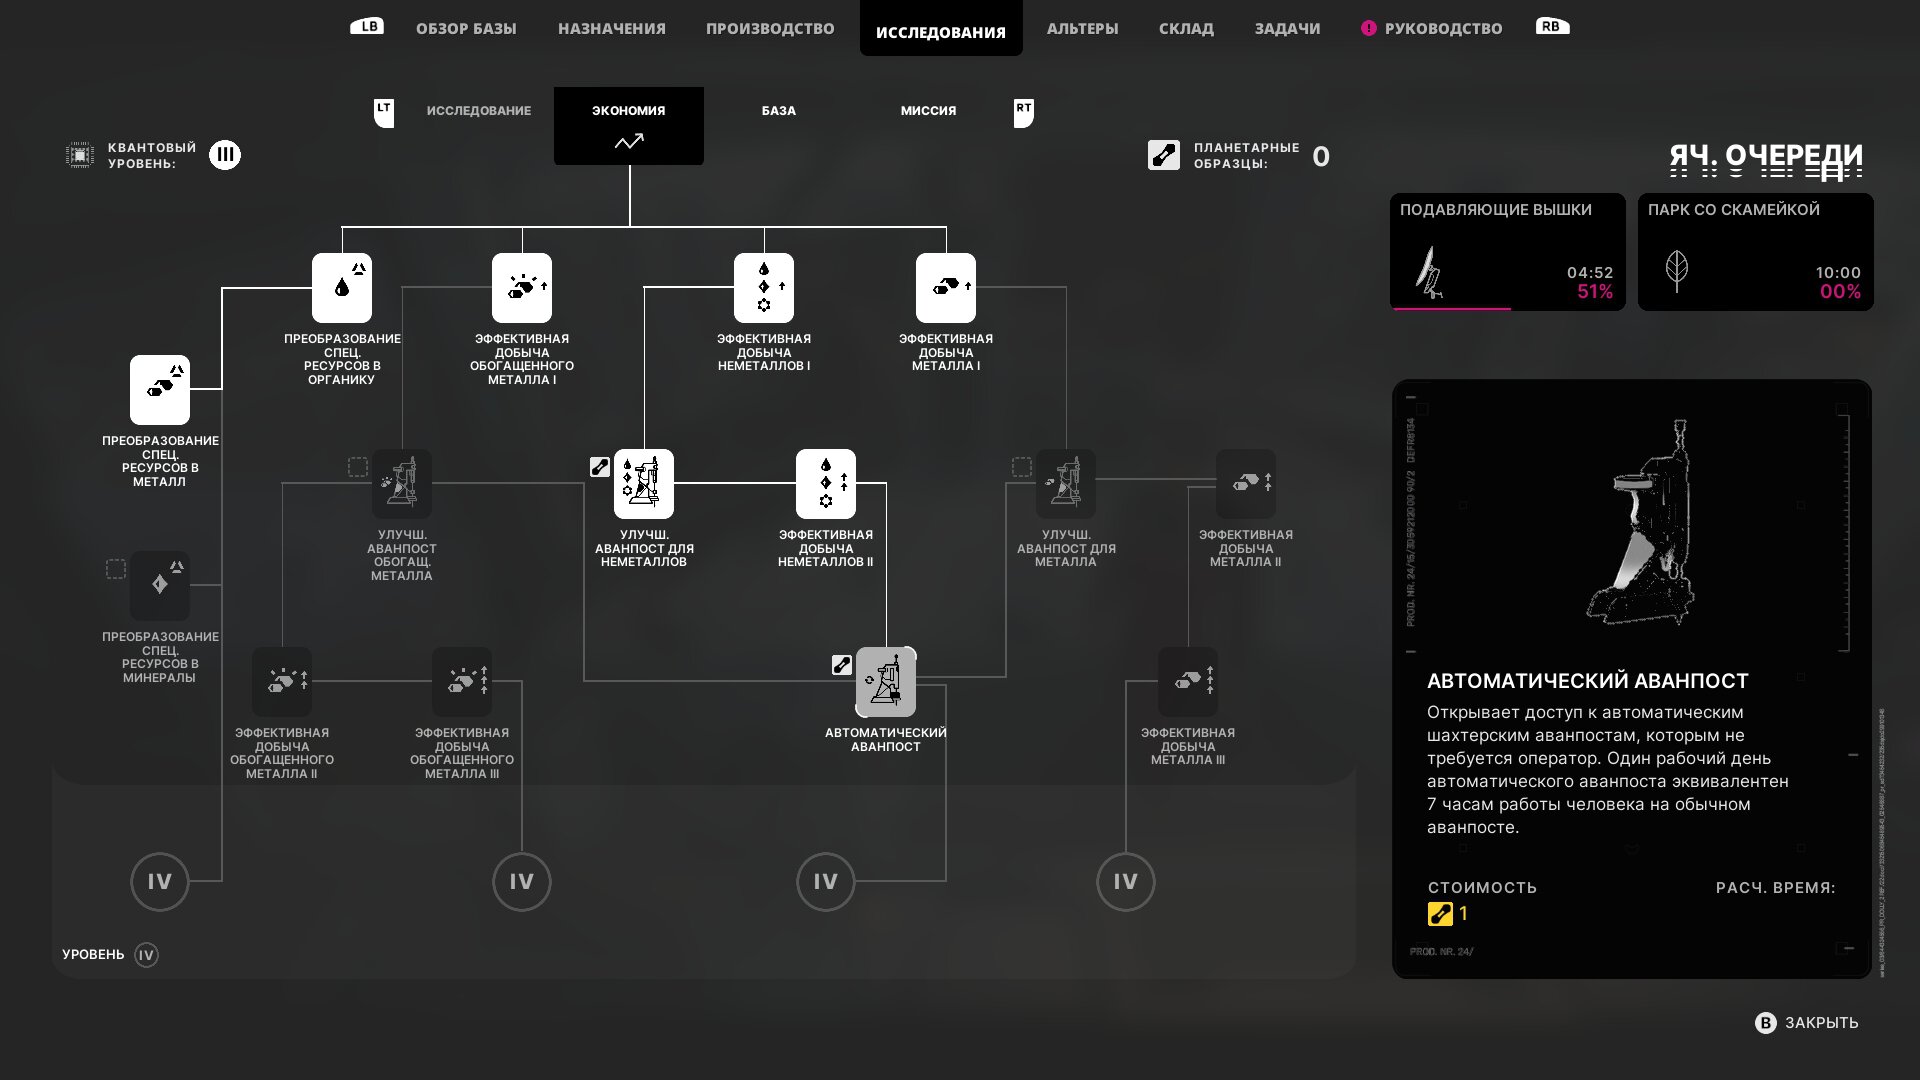
Task: Select Special Resources to Organics conversion icon
Action: 342,288
